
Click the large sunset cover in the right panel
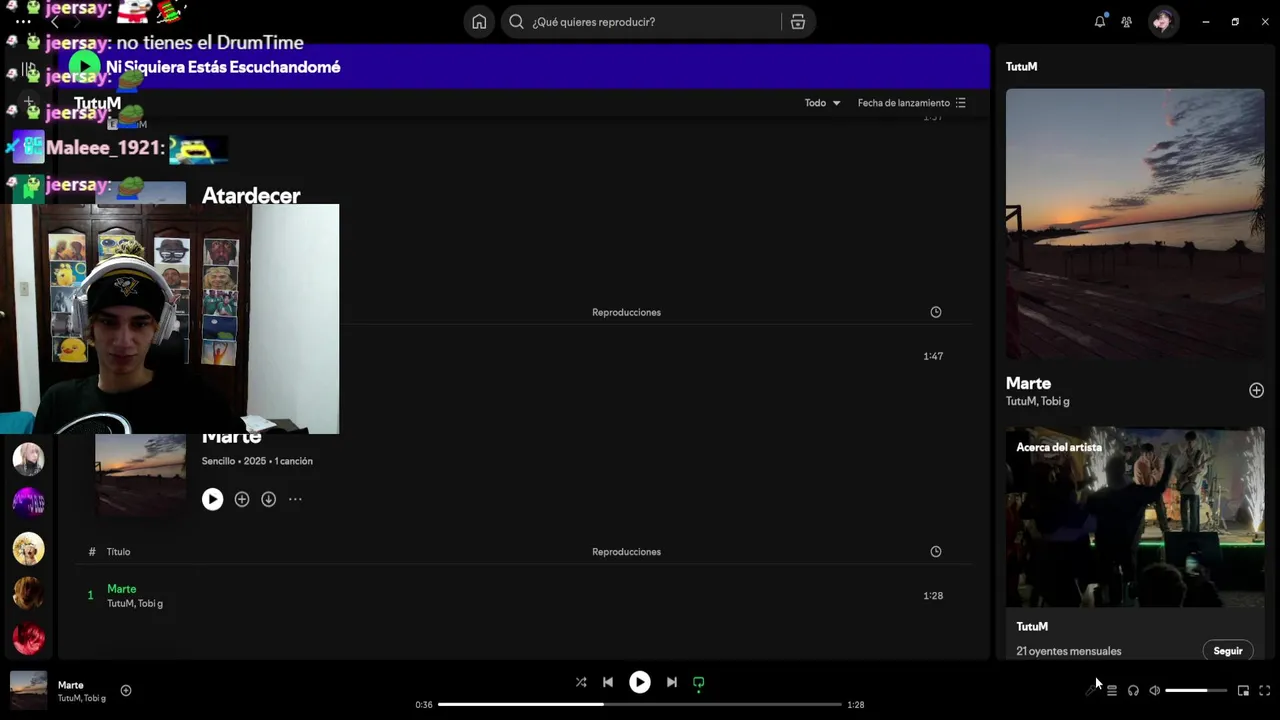pos(1135,224)
